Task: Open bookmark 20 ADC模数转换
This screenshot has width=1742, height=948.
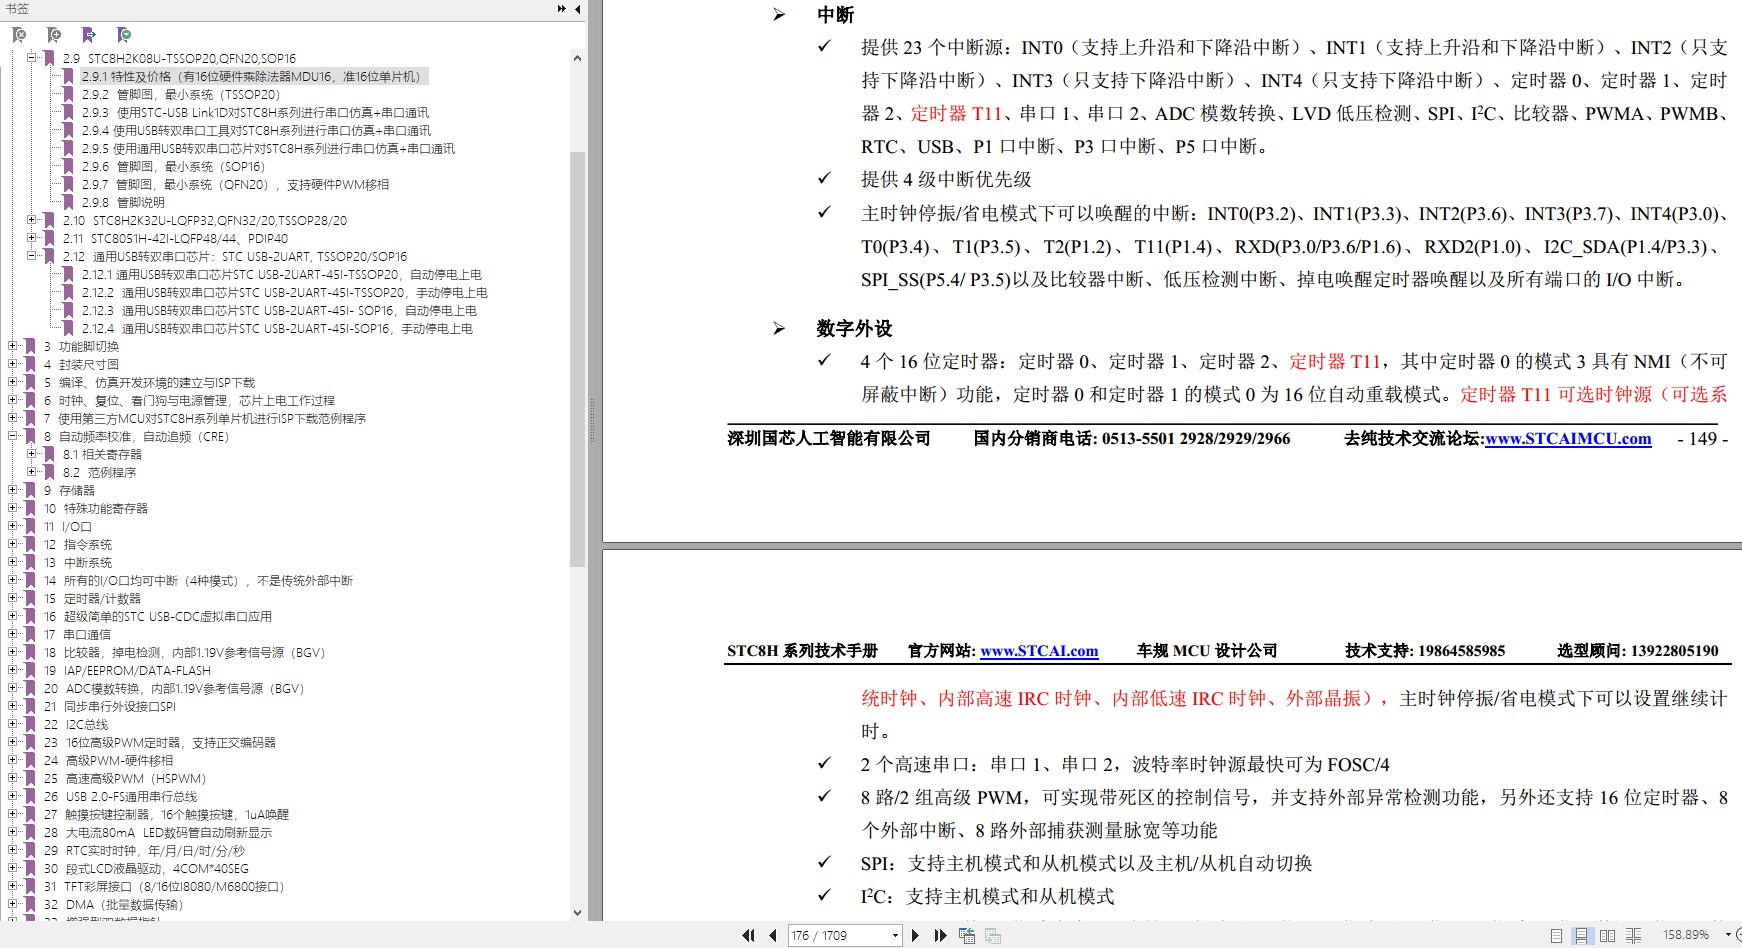Action: (x=174, y=688)
